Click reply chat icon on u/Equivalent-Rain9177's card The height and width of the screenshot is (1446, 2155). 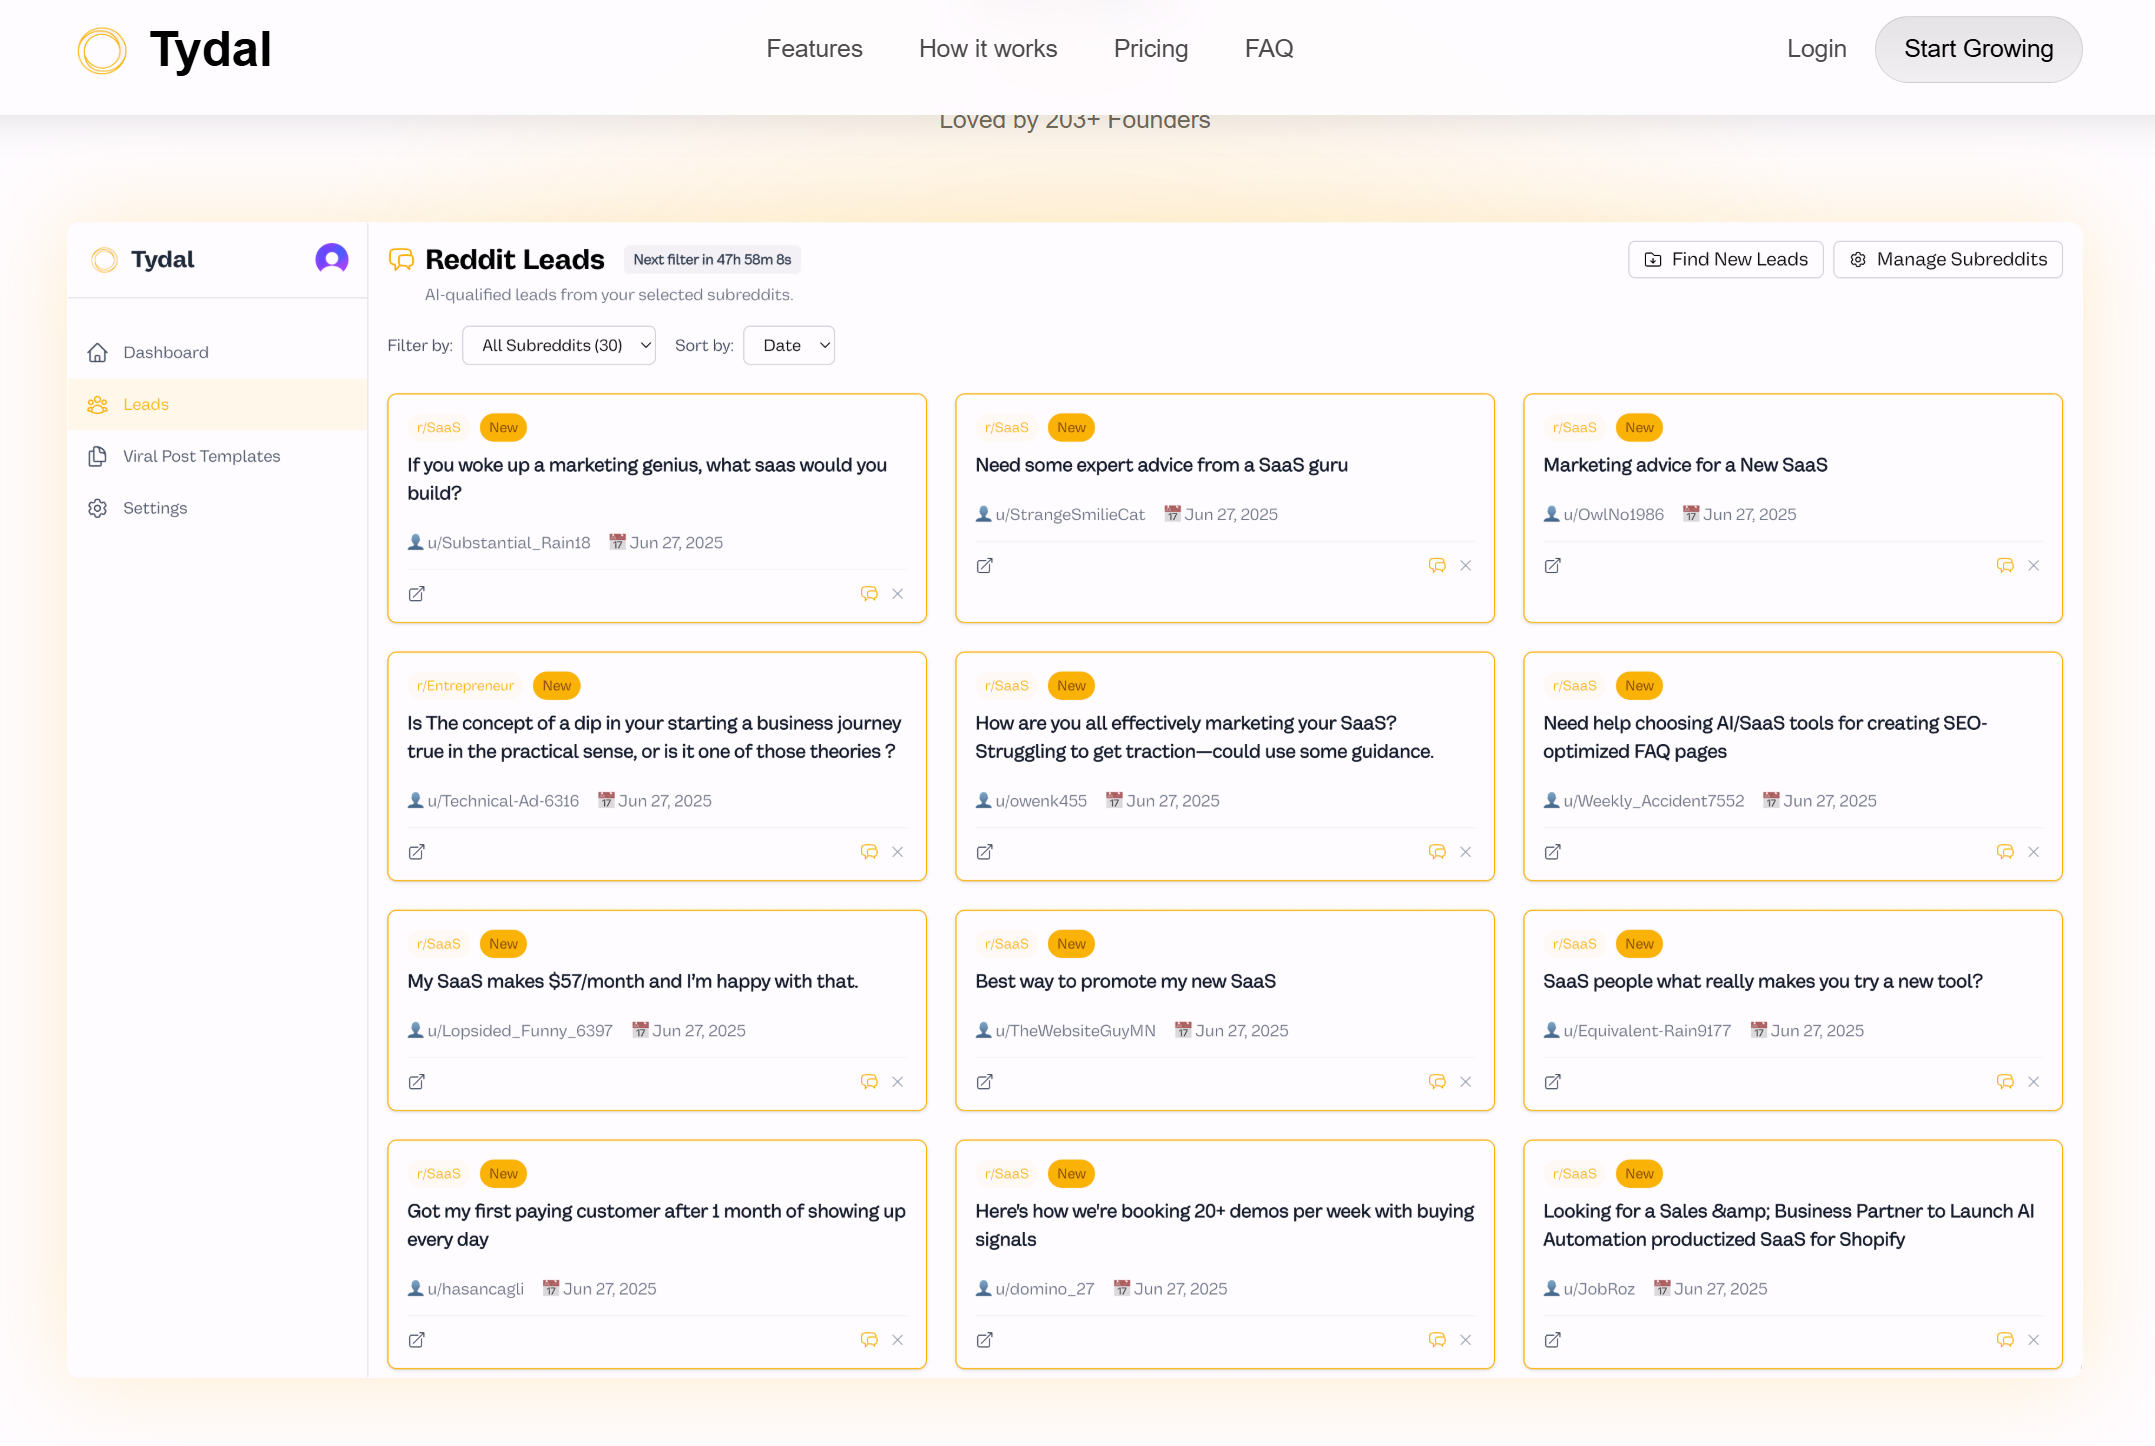(2005, 1082)
